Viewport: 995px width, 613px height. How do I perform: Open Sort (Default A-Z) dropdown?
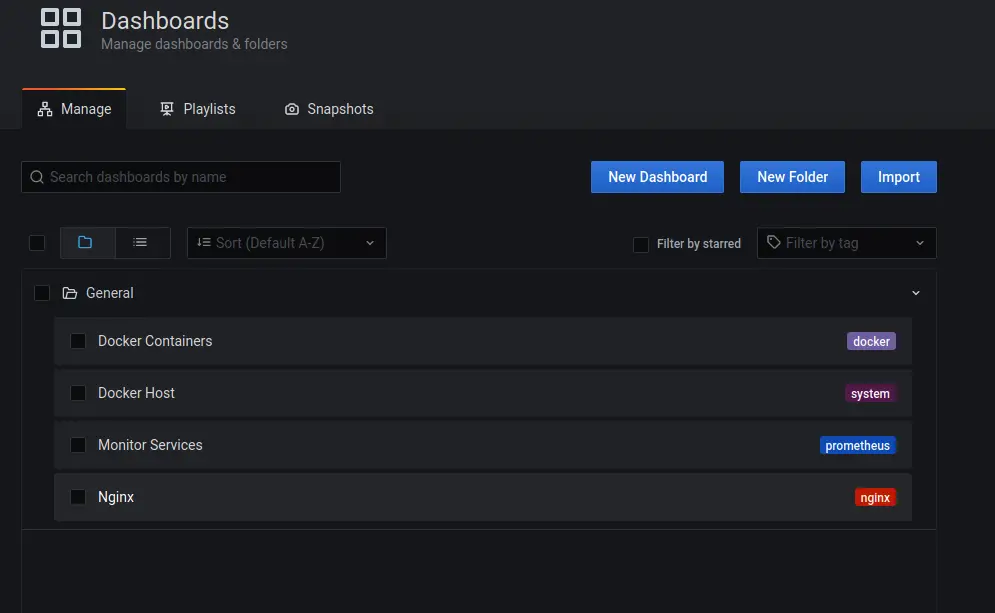(x=287, y=243)
